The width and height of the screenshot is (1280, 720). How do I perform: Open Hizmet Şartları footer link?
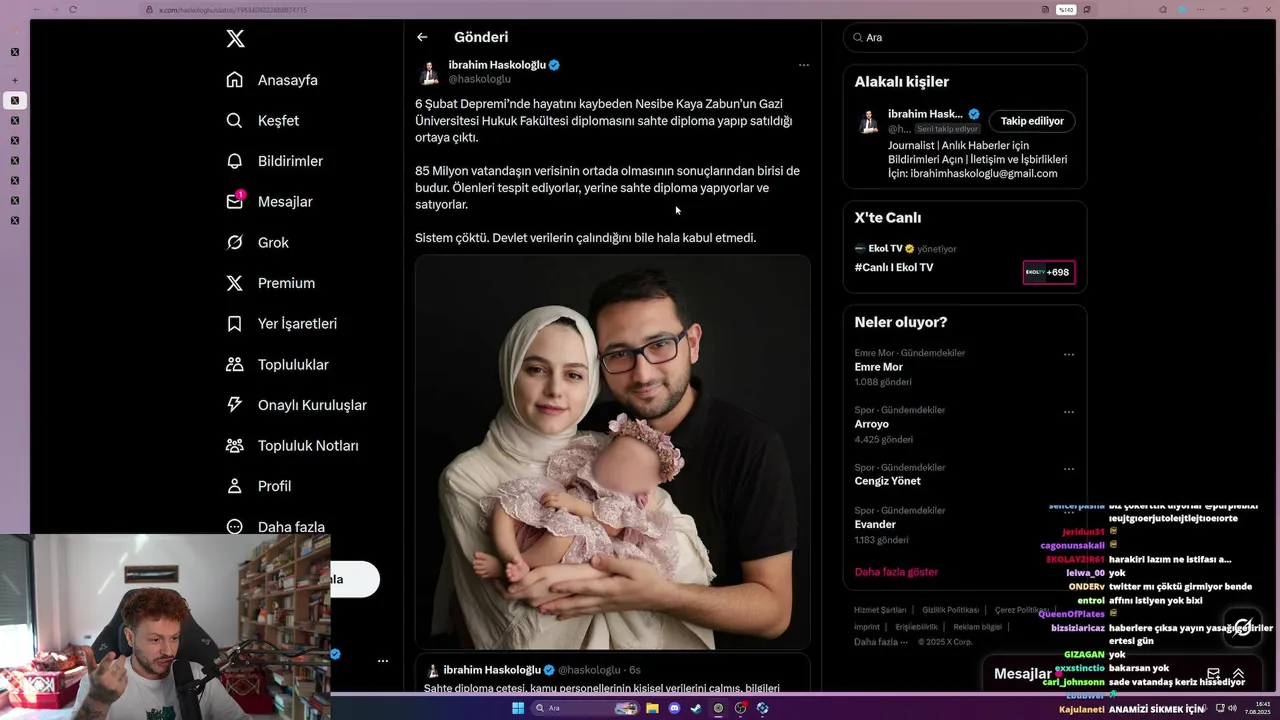coord(880,610)
